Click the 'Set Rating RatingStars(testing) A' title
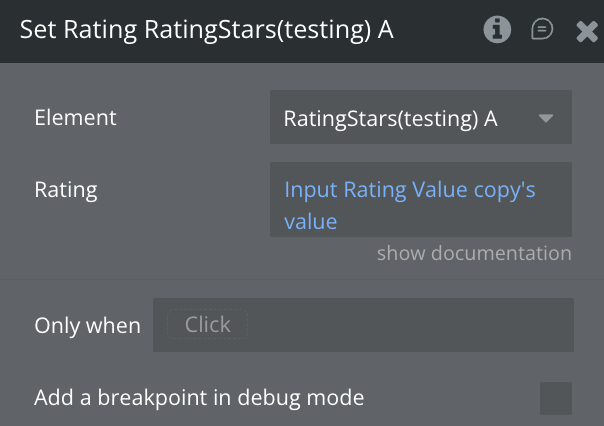 pyautogui.click(x=207, y=30)
